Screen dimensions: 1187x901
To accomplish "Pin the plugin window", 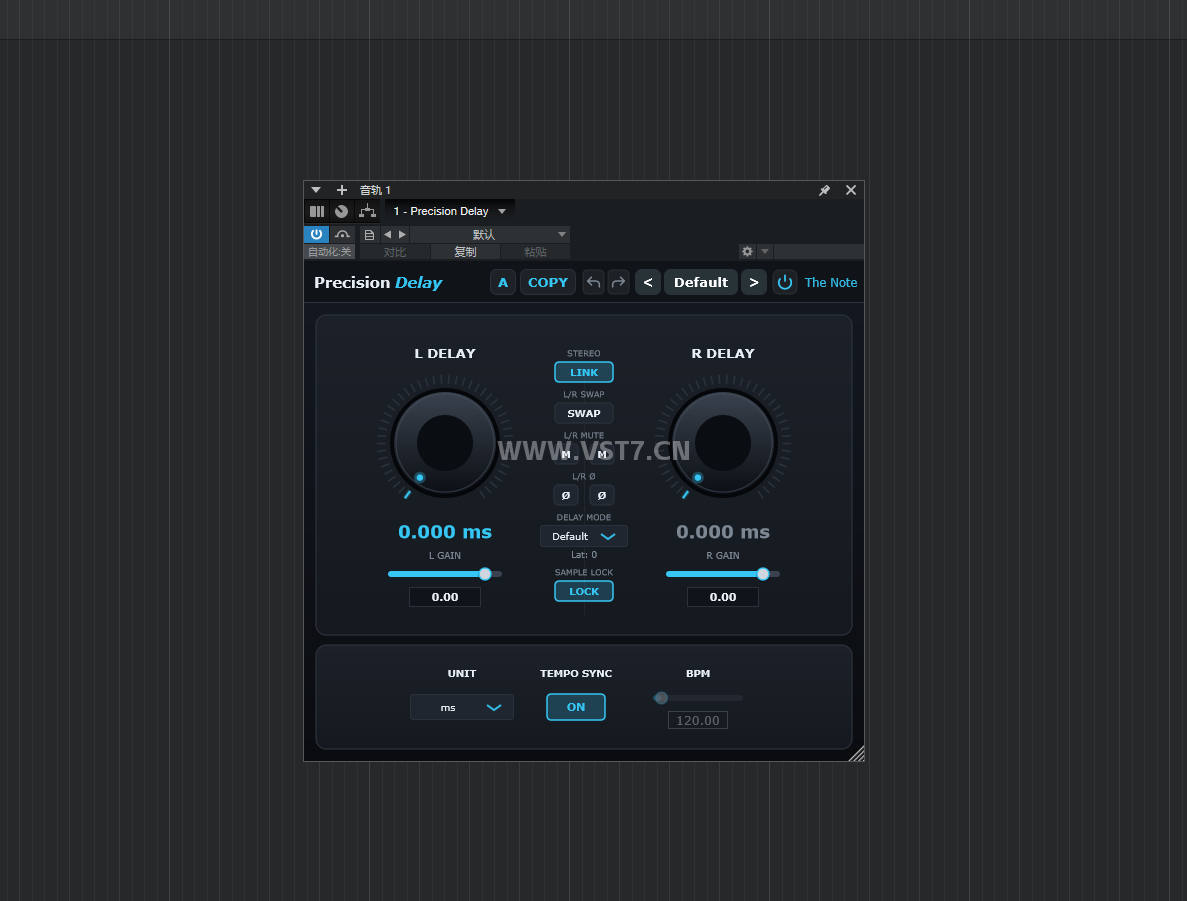I will (x=824, y=190).
